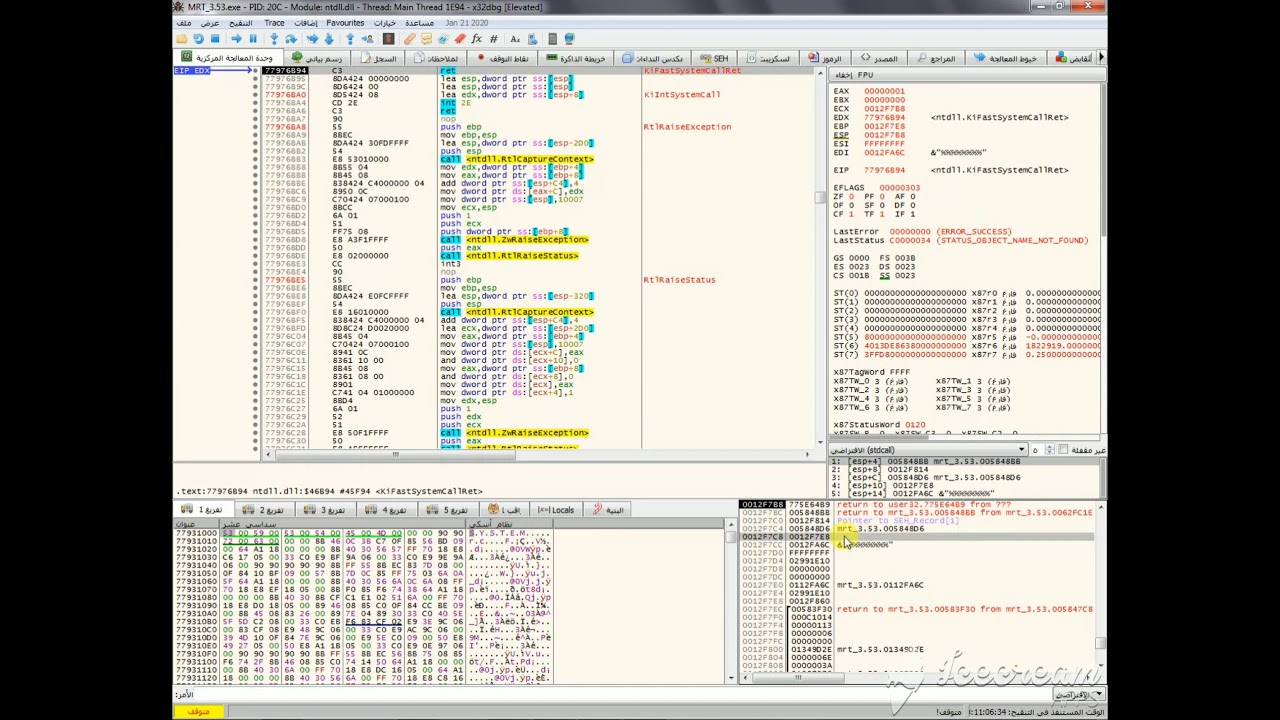Open the Calculator toolbar icon
Image resolution: width=1280 pixels, height=720 pixels.
552,39
